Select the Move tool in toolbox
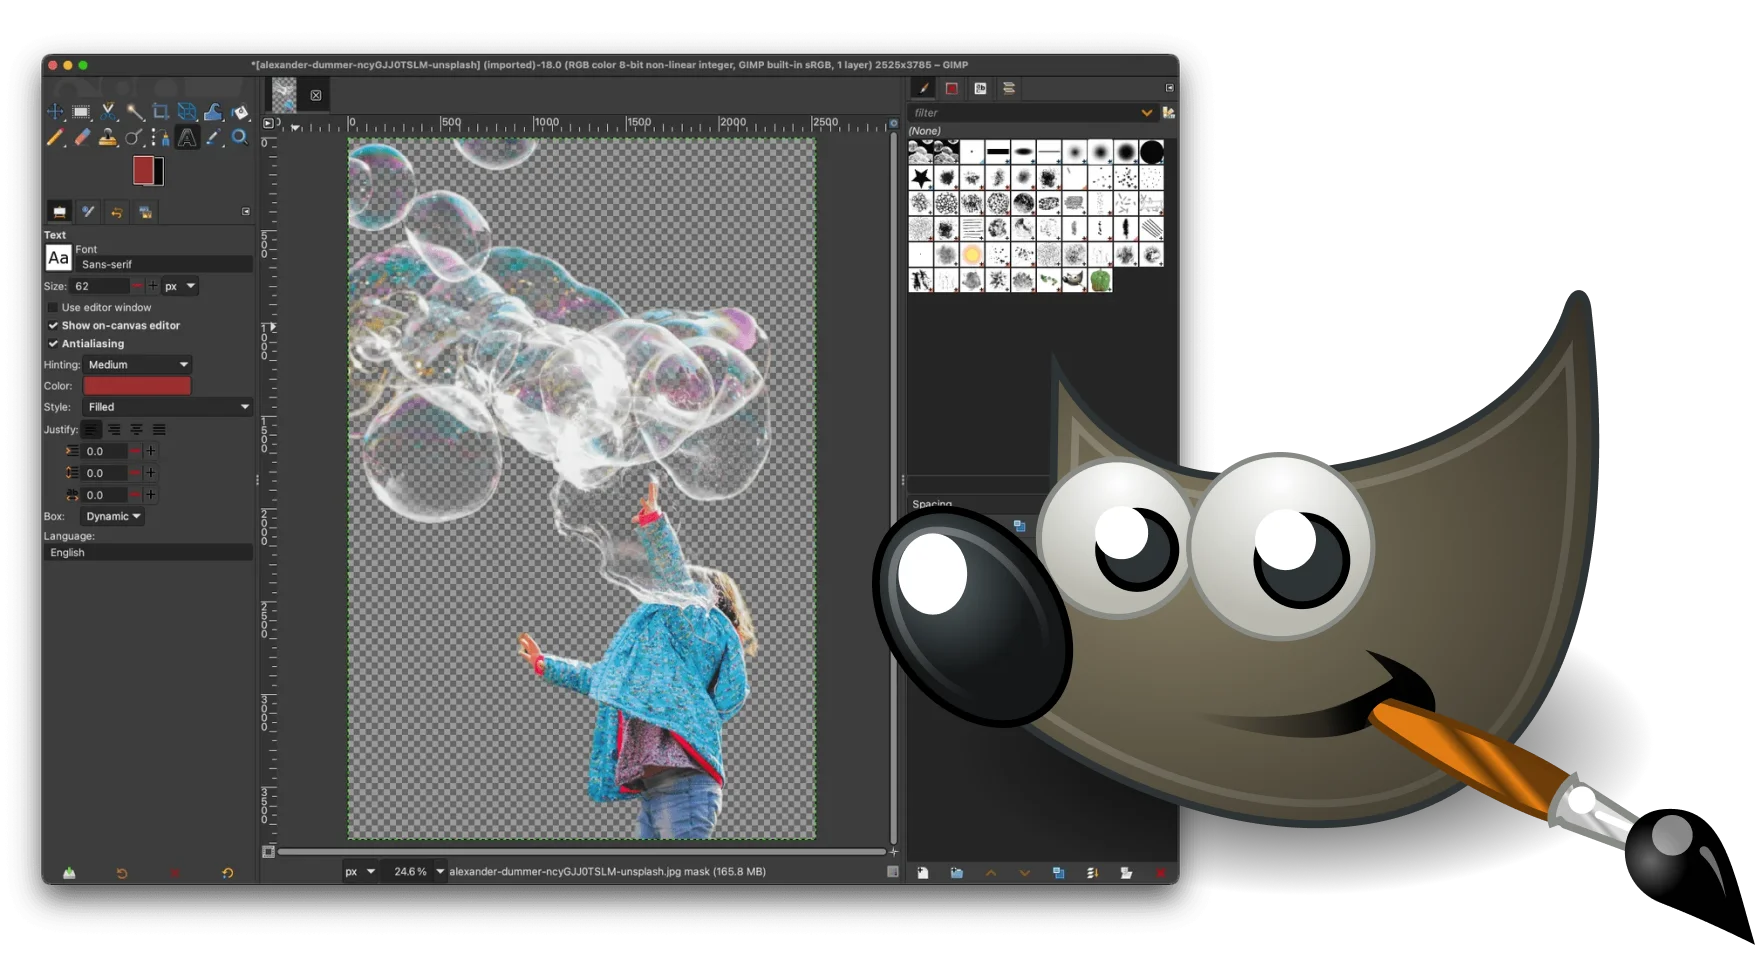 coord(55,112)
